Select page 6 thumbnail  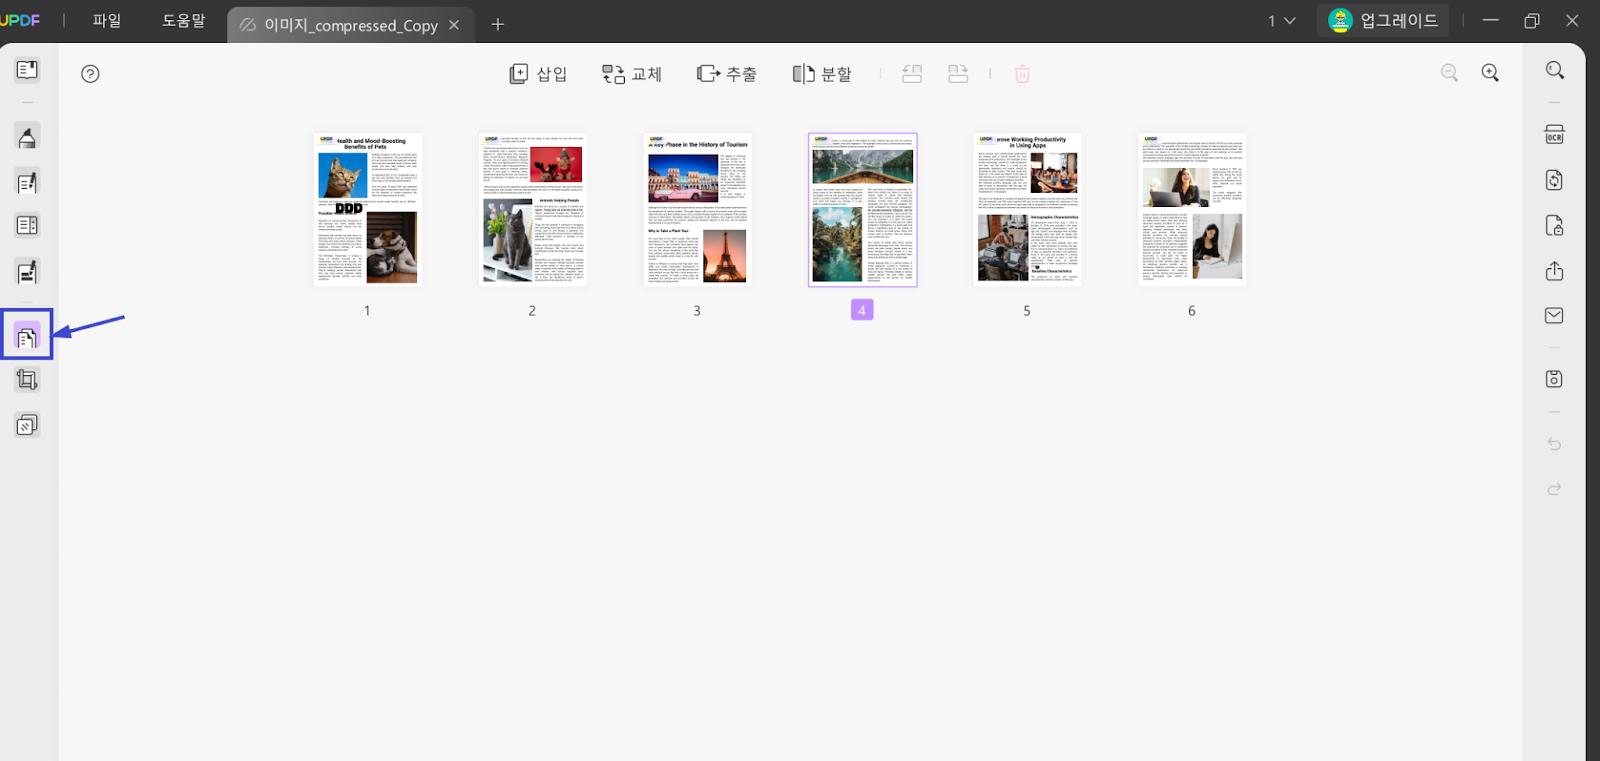pos(1192,209)
